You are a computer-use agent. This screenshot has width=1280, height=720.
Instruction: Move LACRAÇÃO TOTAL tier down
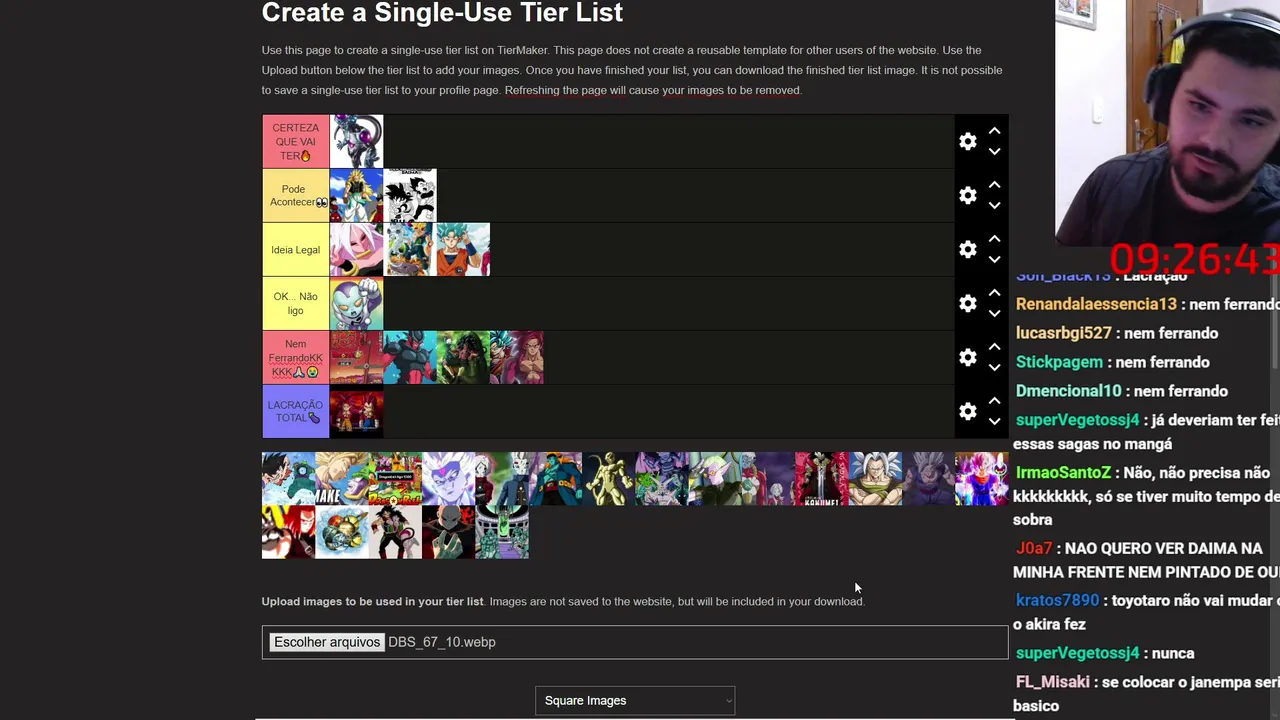click(x=994, y=422)
